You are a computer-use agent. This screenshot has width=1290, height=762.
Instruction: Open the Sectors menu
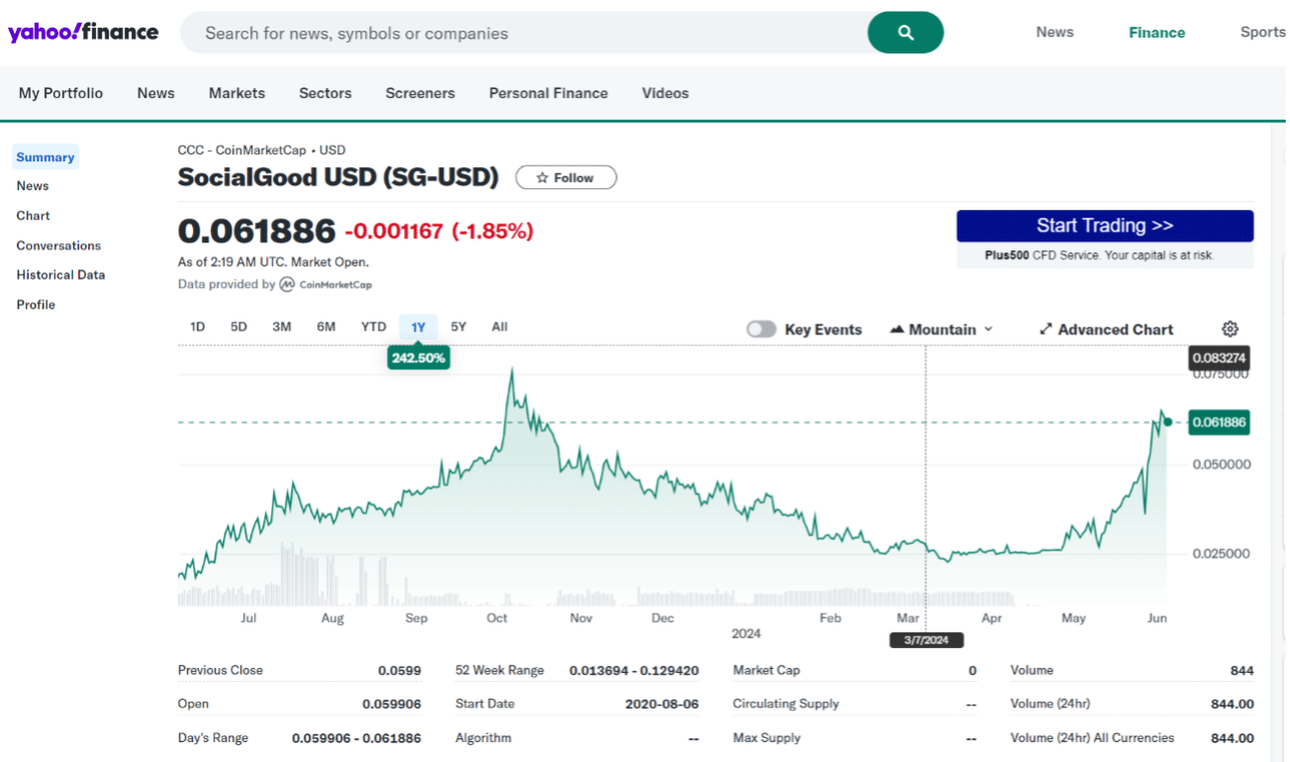(325, 93)
